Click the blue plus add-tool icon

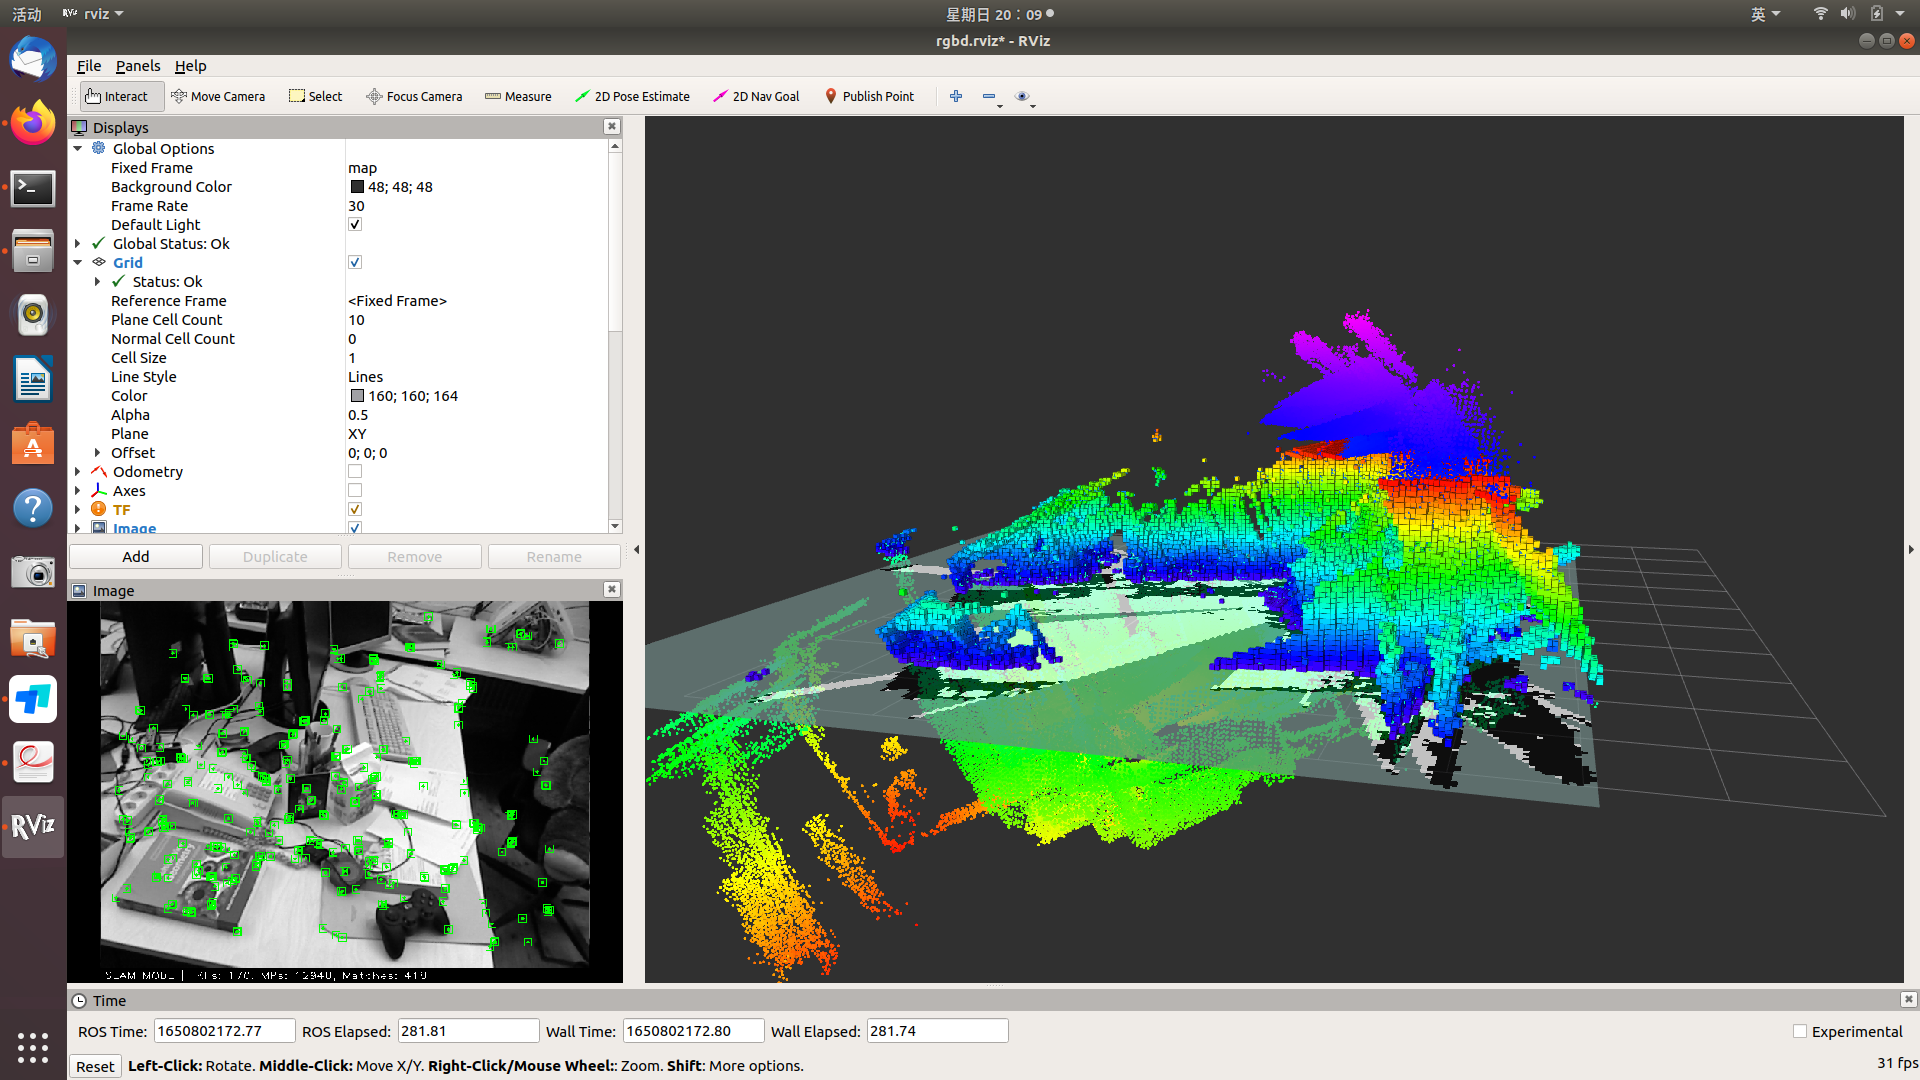click(956, 96)
